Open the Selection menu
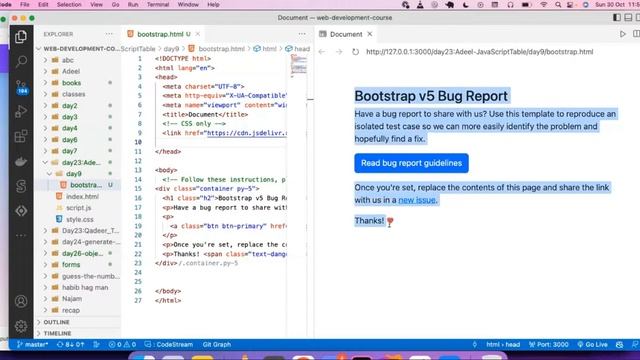Screen dimensions: 640x360 (x=69, y=4)
